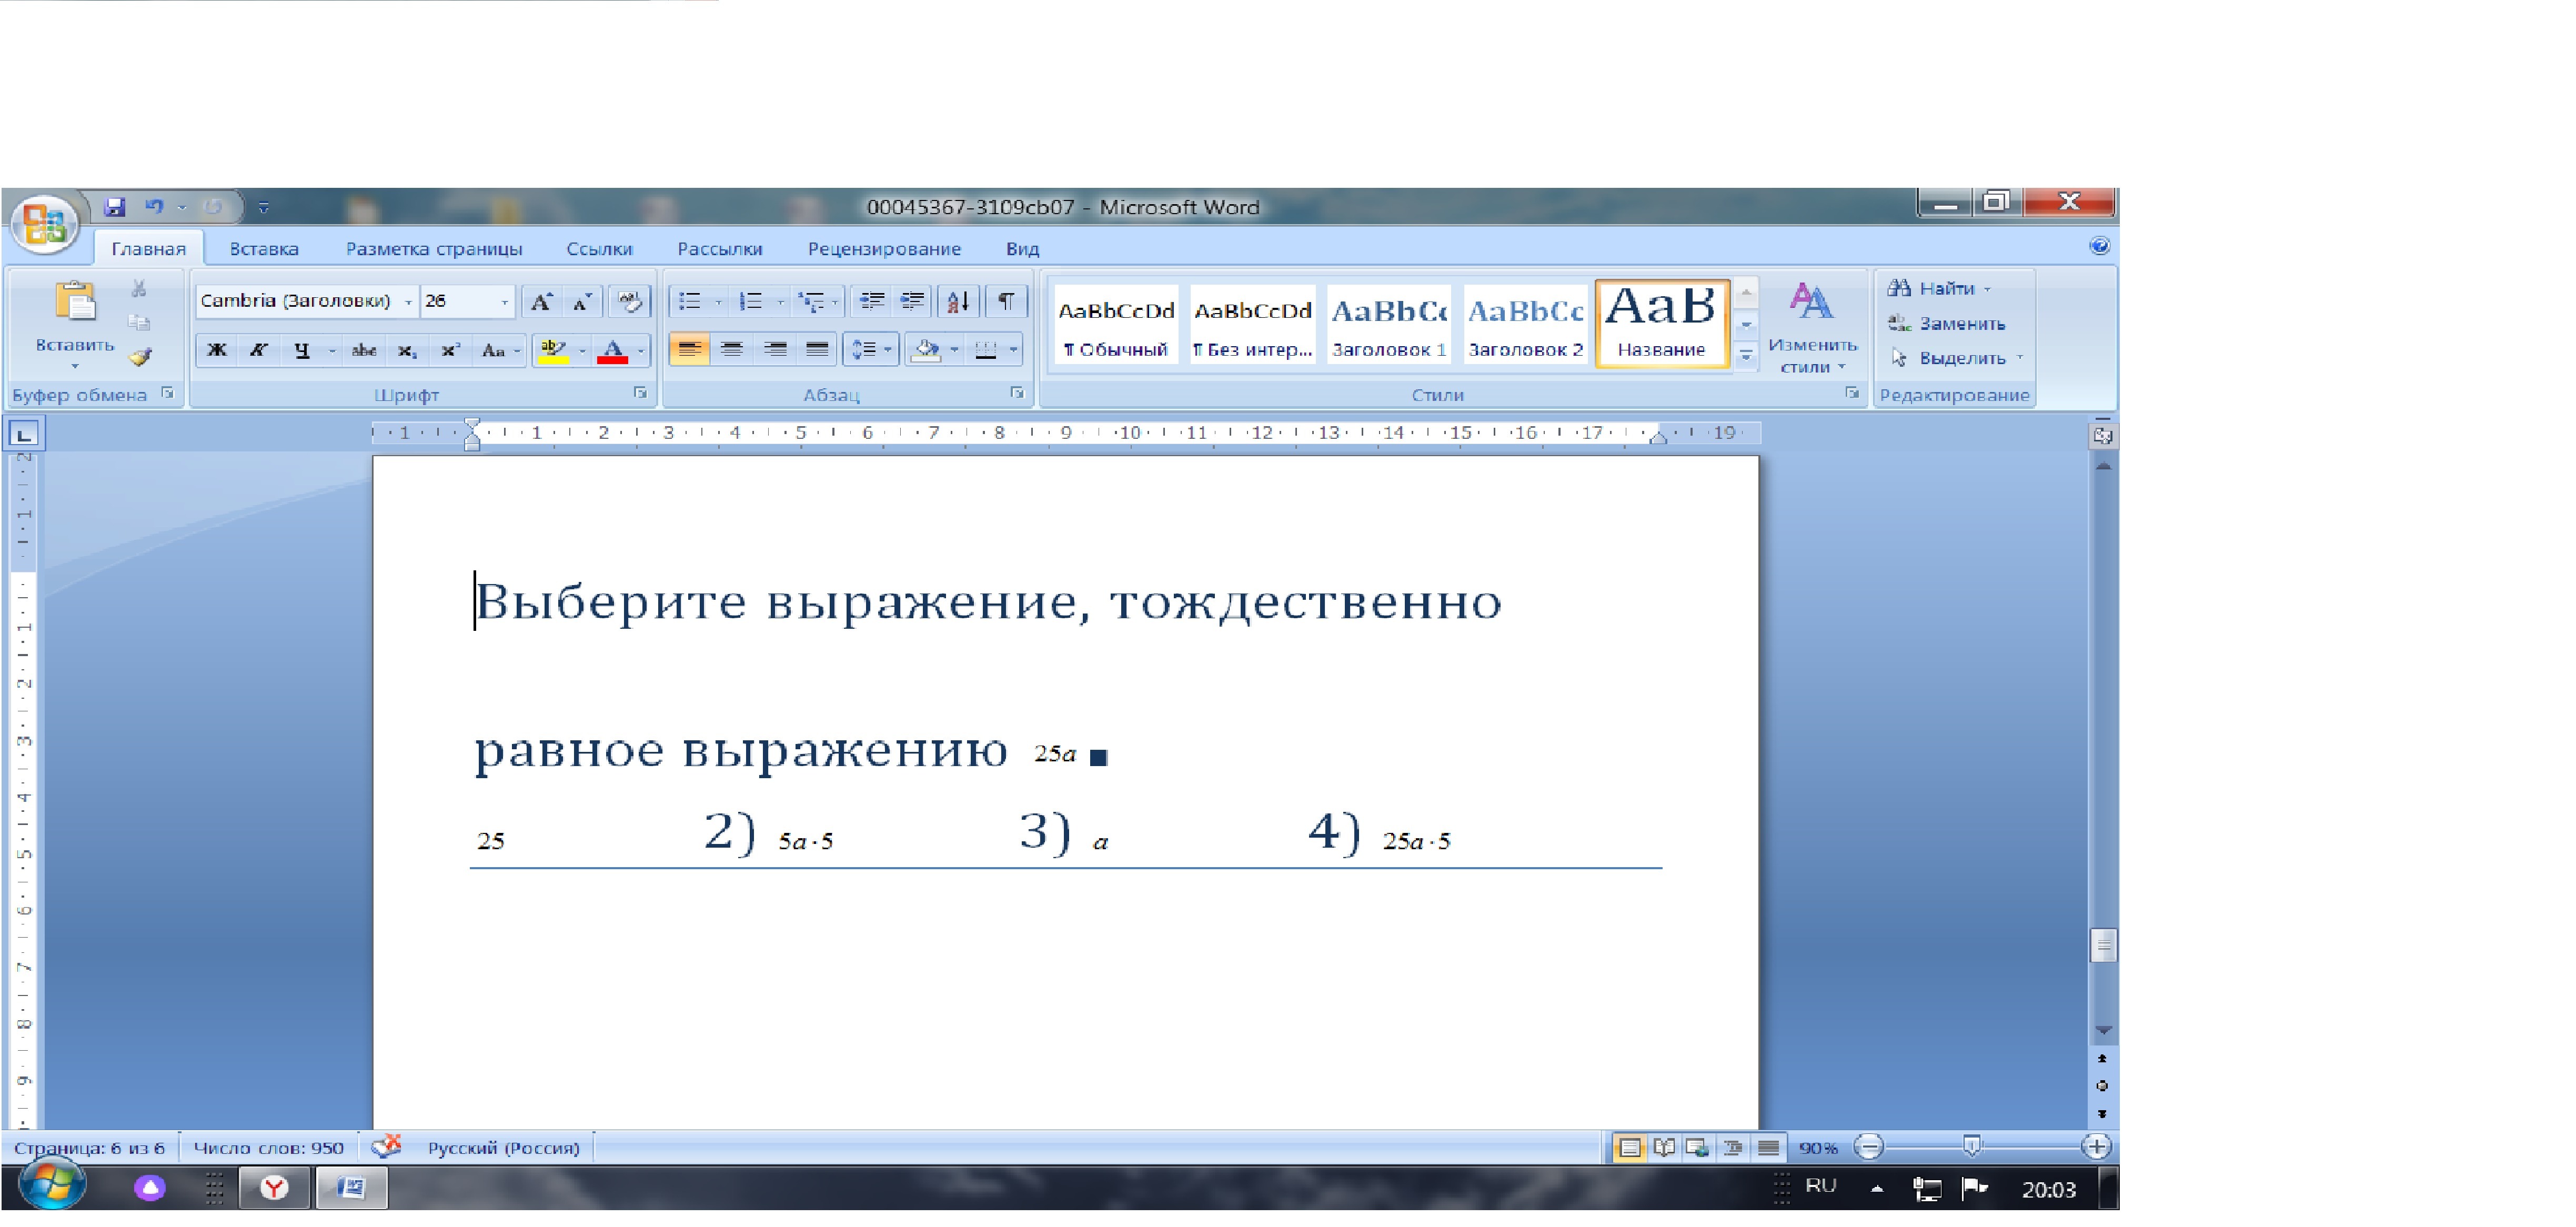Click the Format Painter brush icon
The width and height of the screenshot is (2576, 1227).
(x=140, y=357)
